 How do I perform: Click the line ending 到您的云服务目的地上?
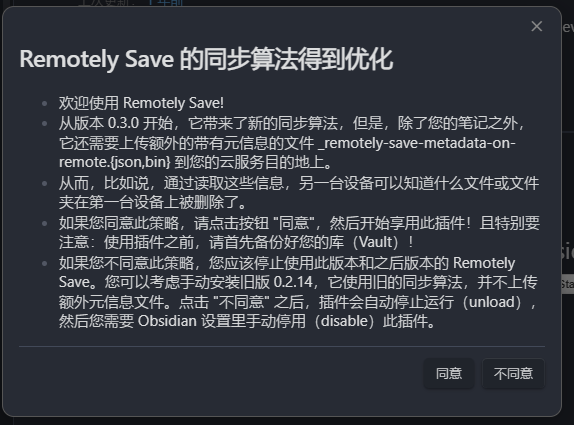[195, 162]
